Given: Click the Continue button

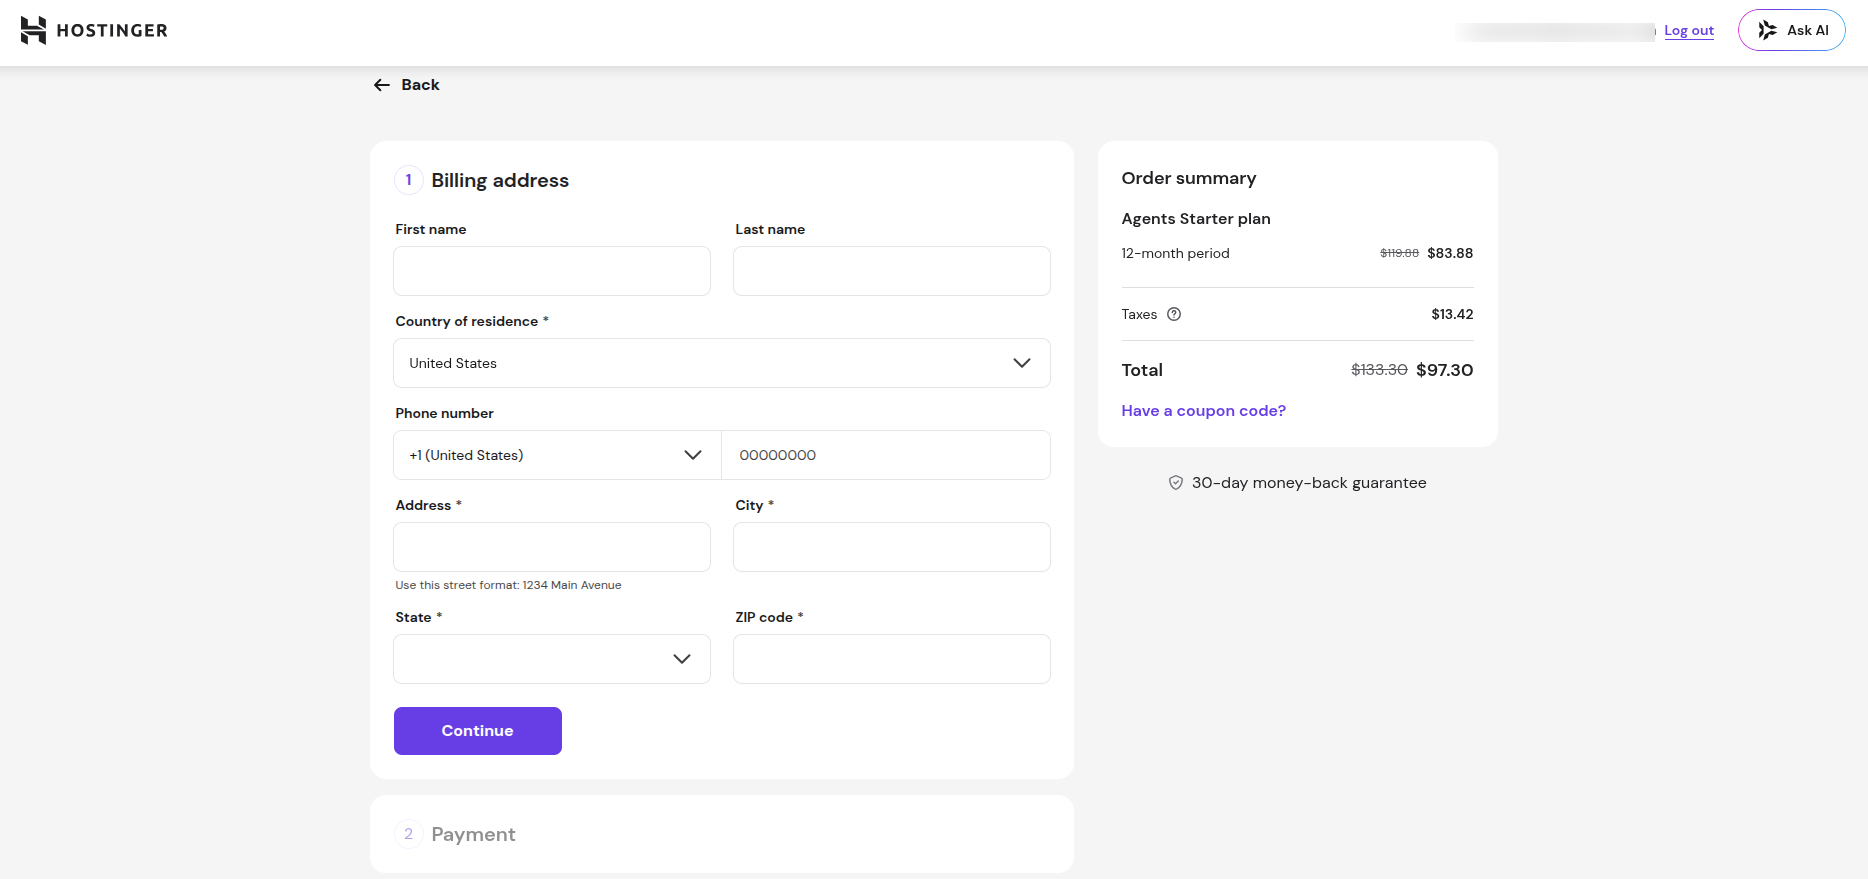Looking at the screenshot, I should pyautogui.click(x=478, y=731).
